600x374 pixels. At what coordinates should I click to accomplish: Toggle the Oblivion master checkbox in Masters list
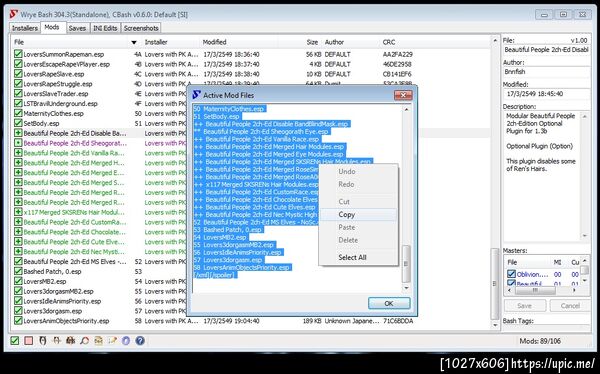(x=511, y=274)
